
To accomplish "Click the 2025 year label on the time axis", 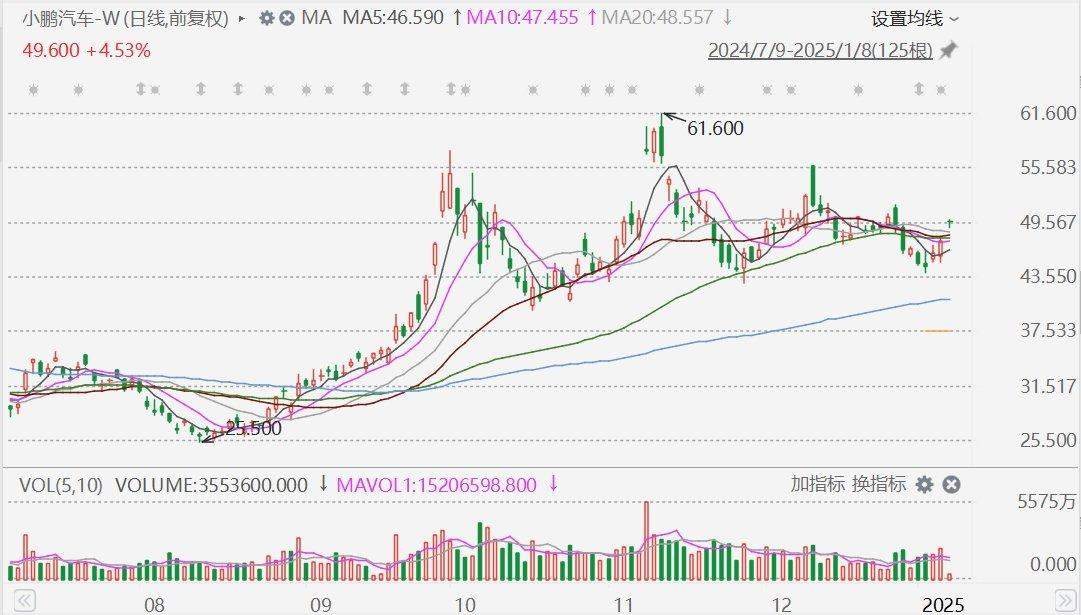I will click(943, 605).
